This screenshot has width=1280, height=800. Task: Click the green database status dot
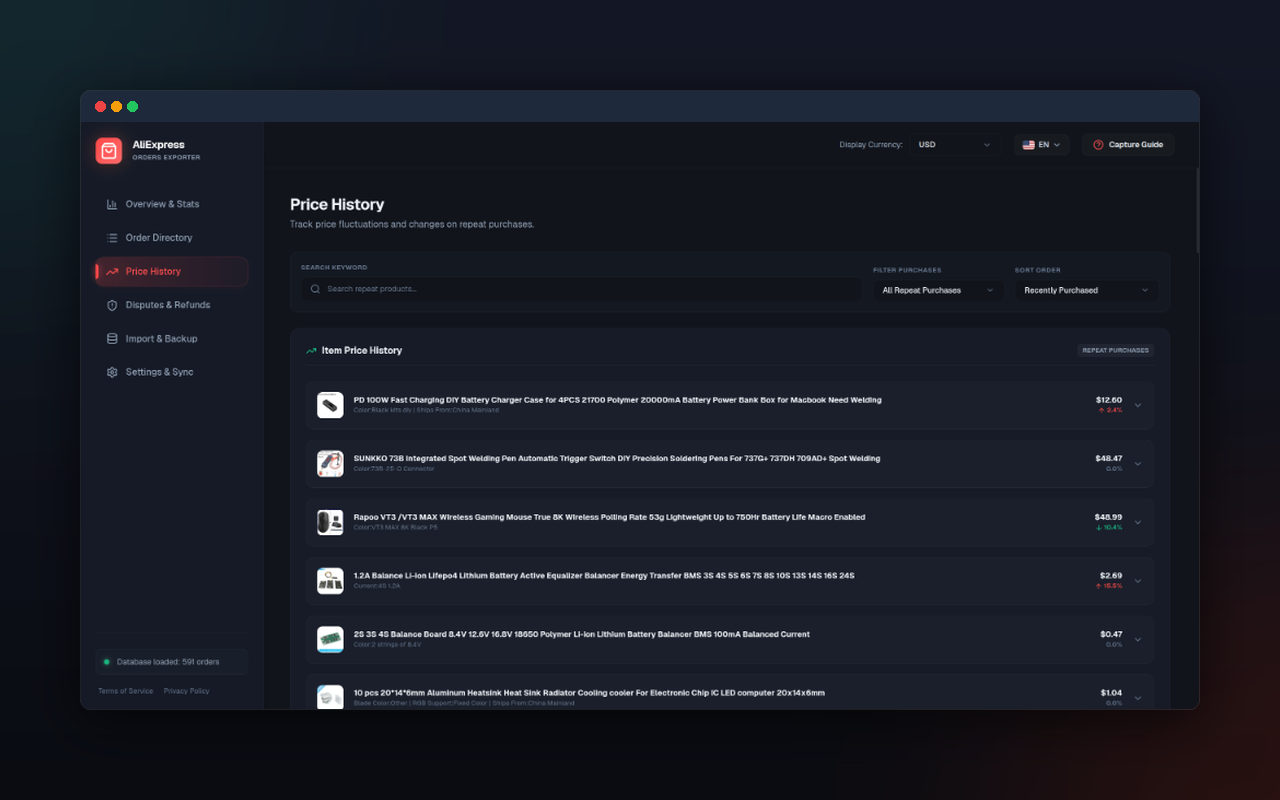(x=107, y=662)
